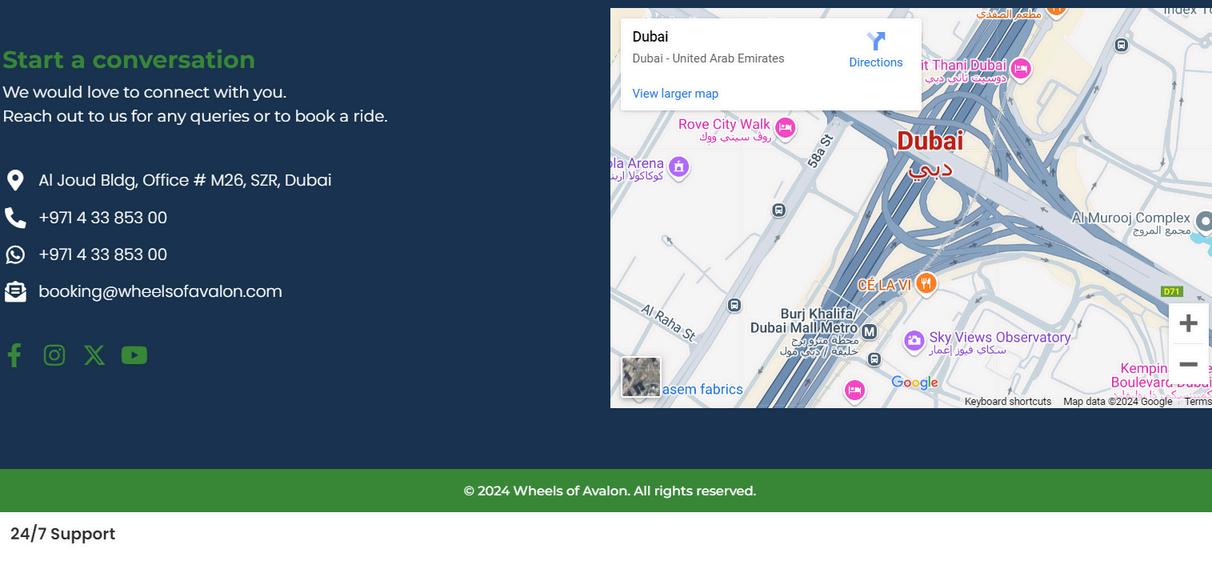Click the Al Joud Bldg address text
The width and height of the screenshot is (1212, 569).
[184, 180]
